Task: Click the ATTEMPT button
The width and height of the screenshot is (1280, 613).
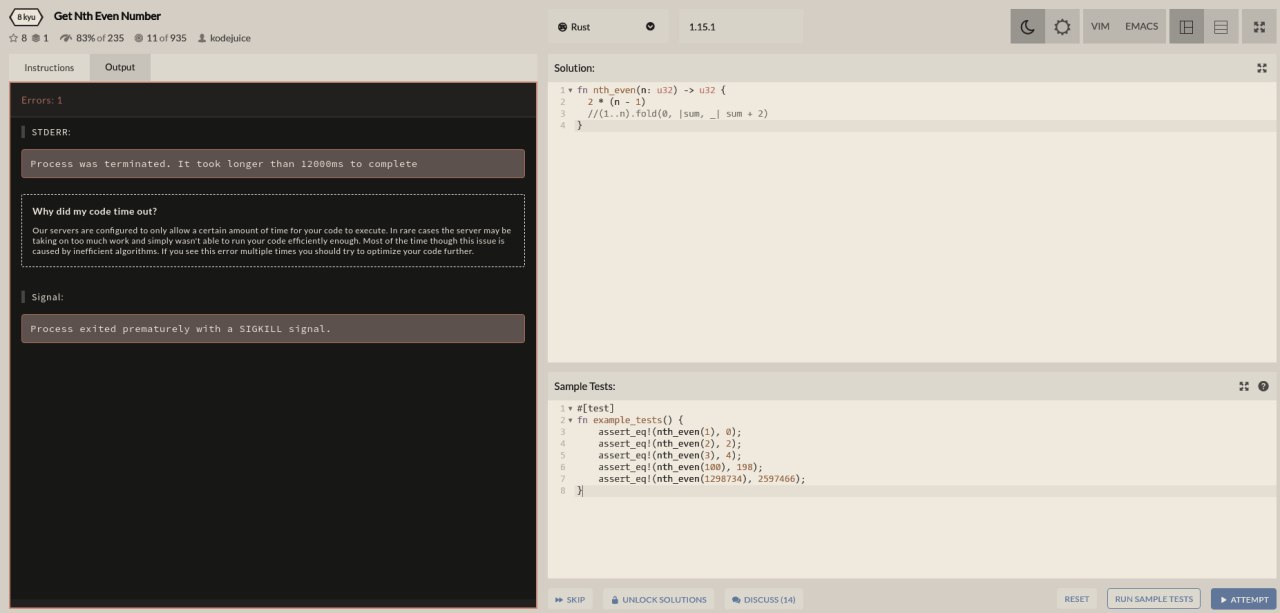Action: 1243,600
